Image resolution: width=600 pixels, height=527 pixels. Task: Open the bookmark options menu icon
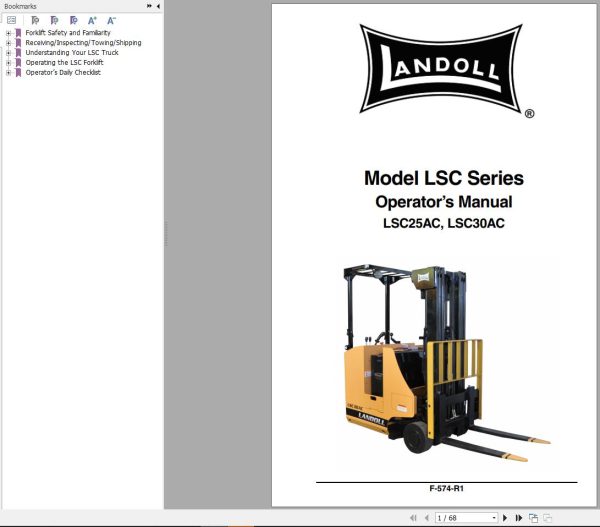click(11, 20)
